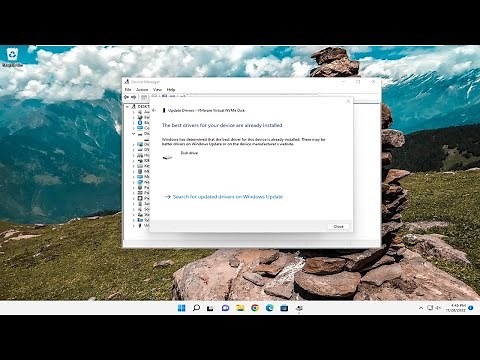The image size is (480, 360).
Task: Select the Network adapters icon
Action: [x=140, y=182]
